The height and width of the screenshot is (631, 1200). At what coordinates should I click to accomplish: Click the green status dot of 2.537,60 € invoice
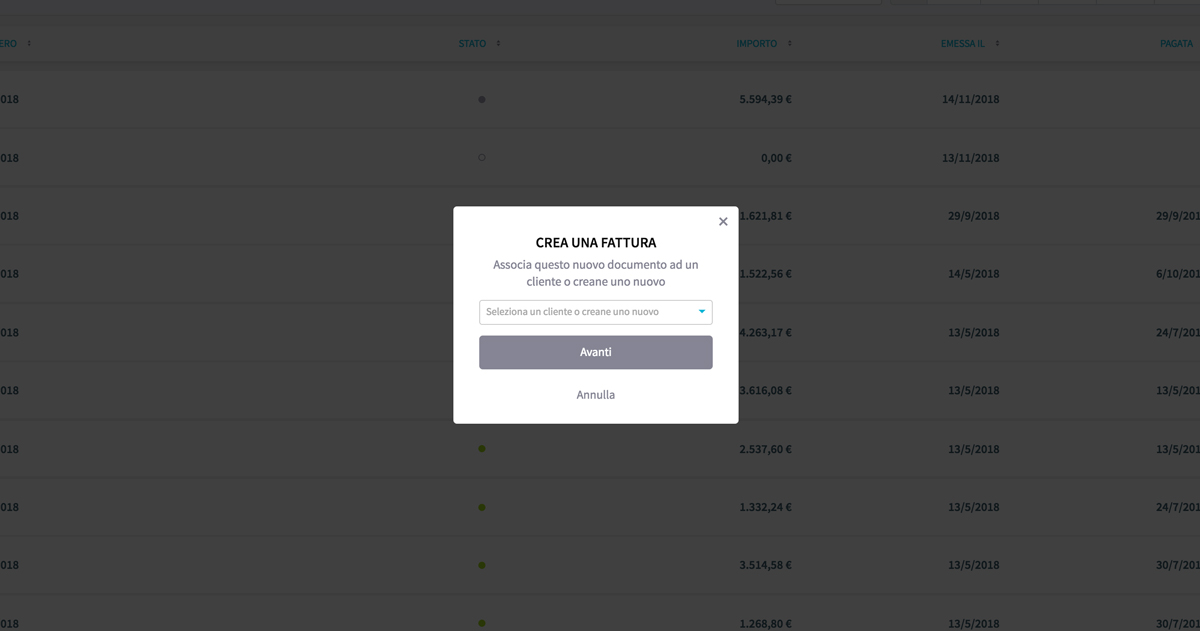click(x=482, y=449)
